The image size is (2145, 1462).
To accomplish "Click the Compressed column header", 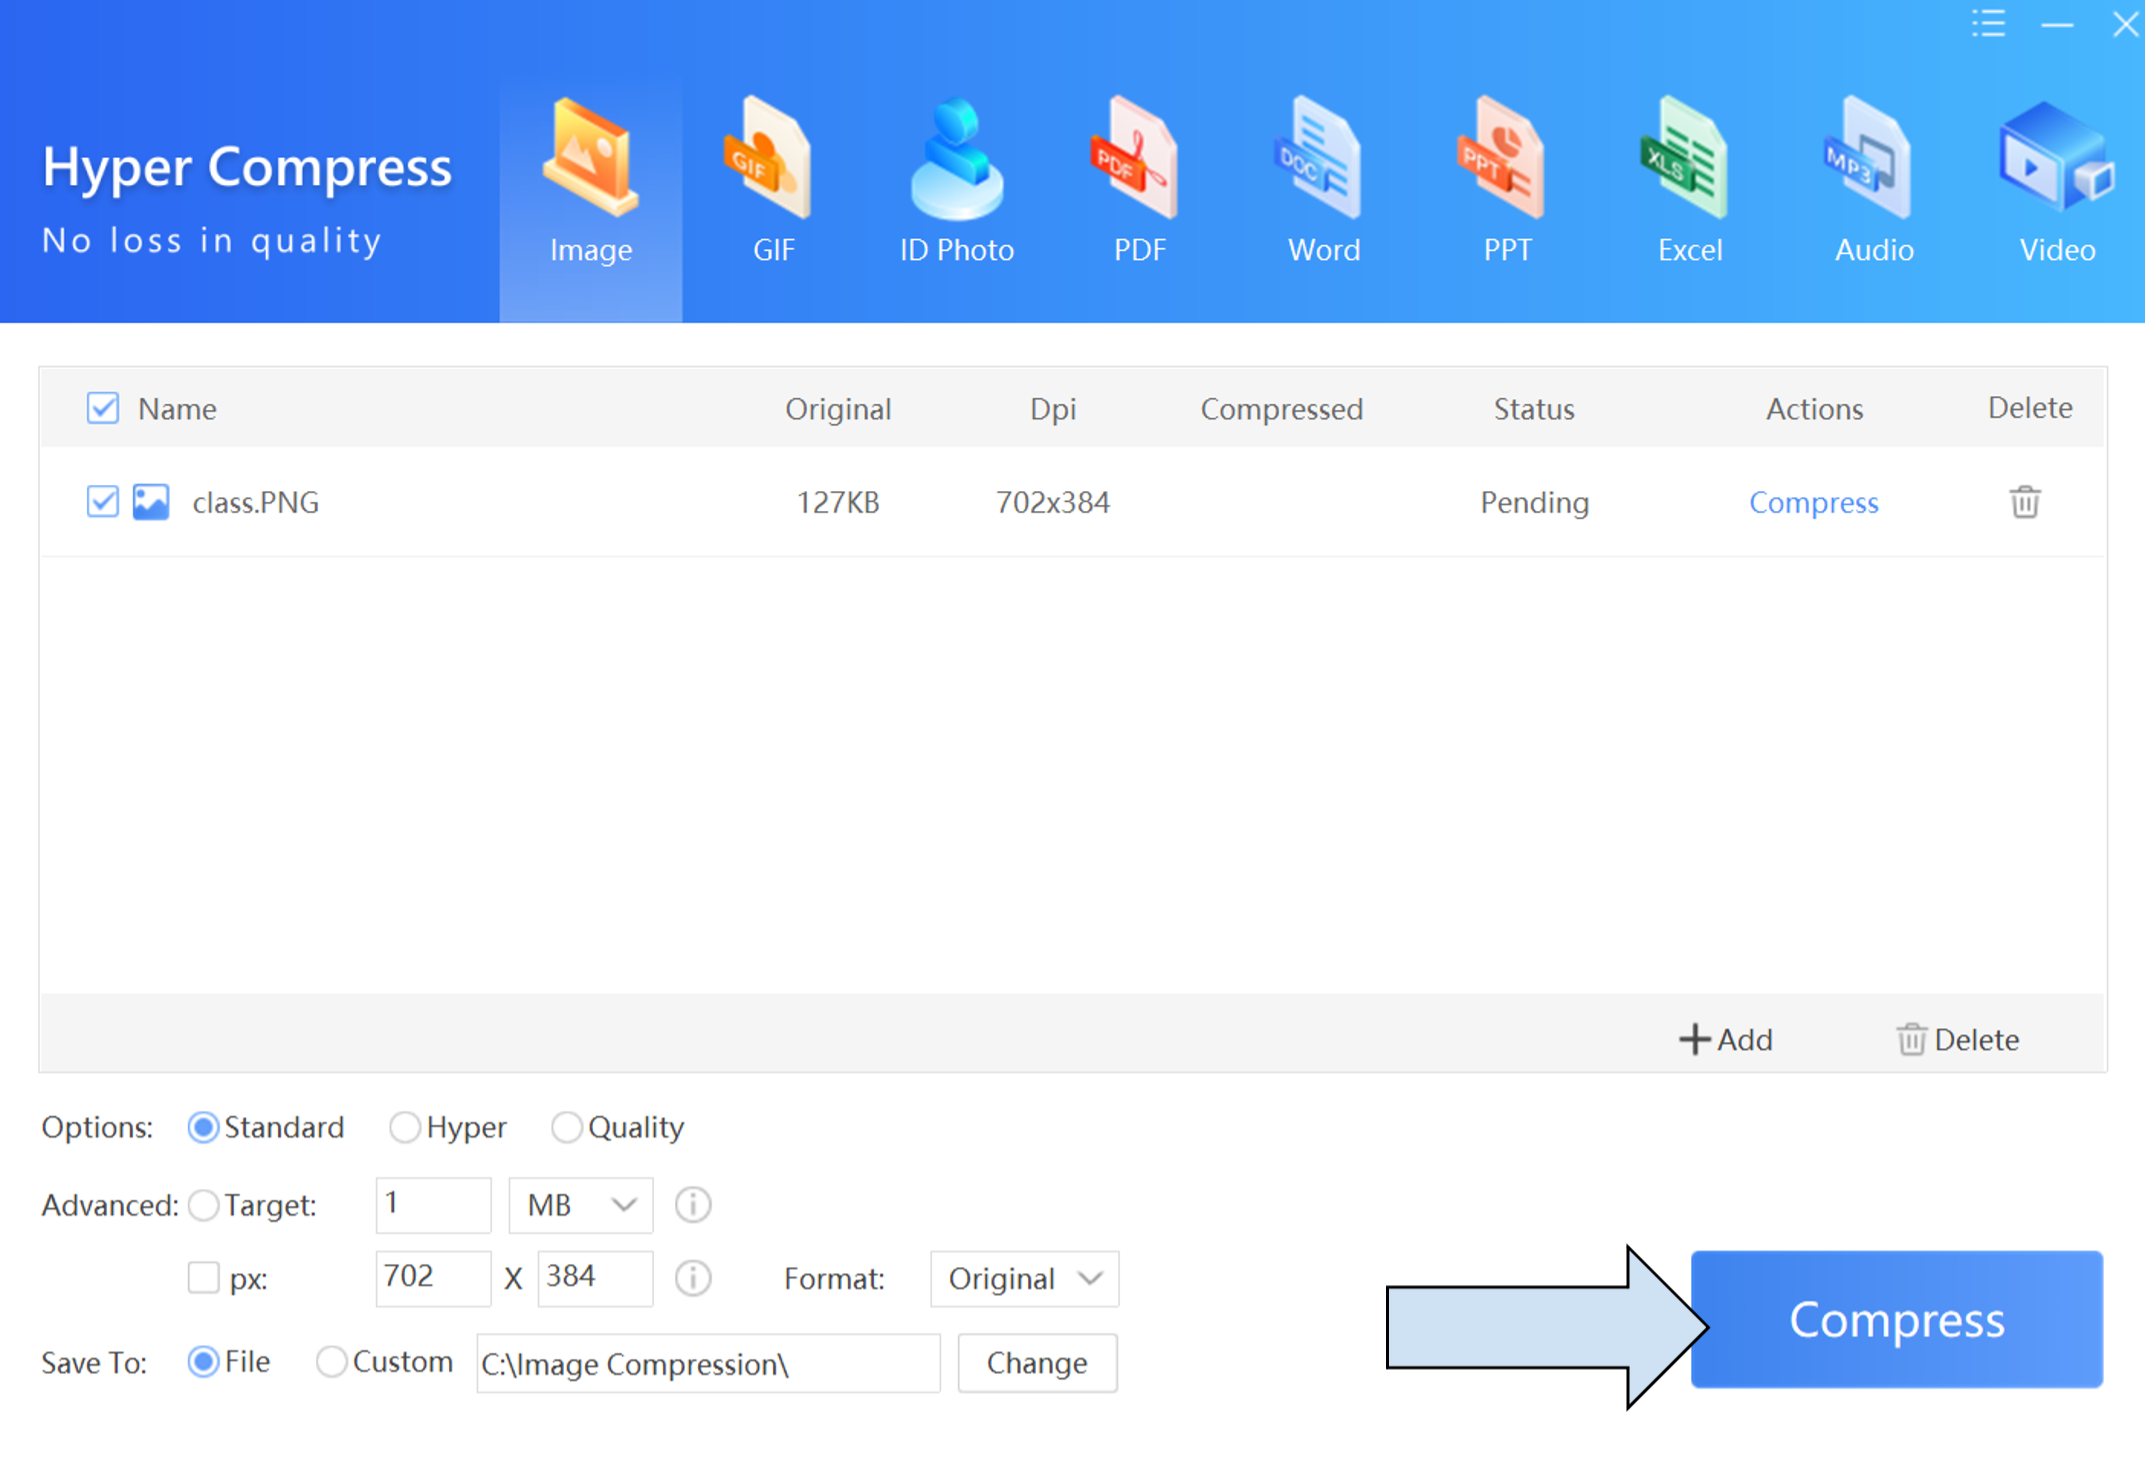I will (1281, 409).
